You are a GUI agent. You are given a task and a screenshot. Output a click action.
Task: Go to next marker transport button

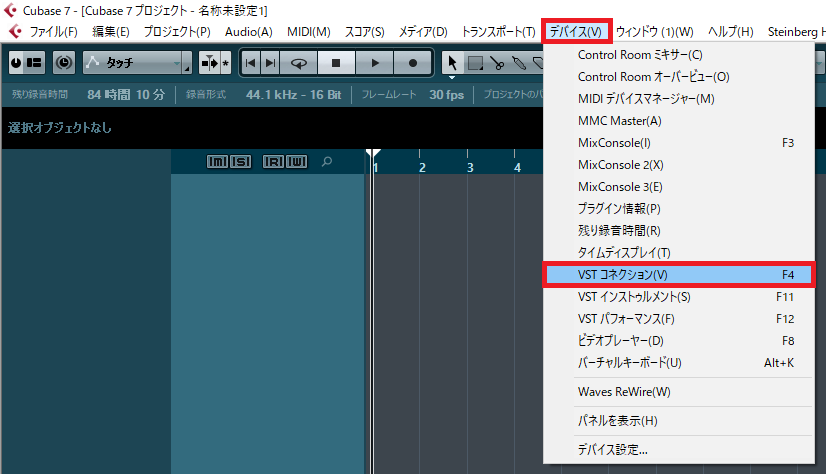tap(270, 63)
